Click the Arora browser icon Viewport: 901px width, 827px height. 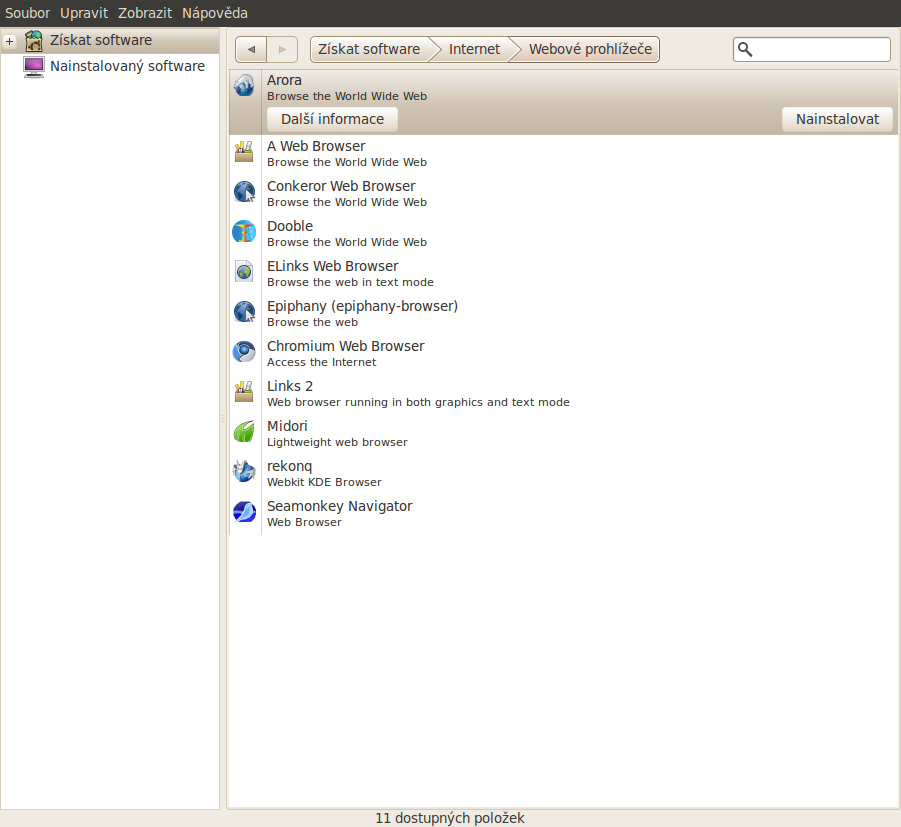(244, 87)
